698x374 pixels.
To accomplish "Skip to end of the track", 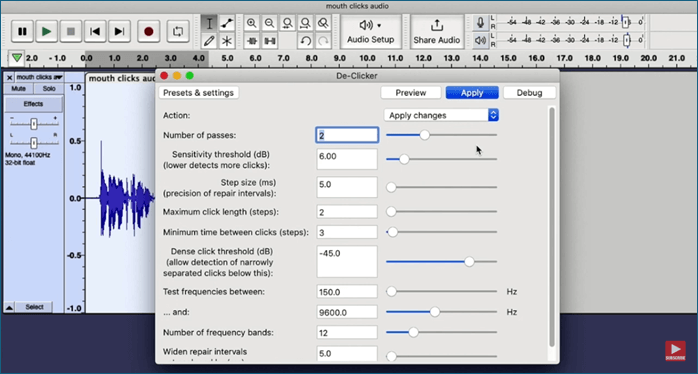I will pos(119,31).
